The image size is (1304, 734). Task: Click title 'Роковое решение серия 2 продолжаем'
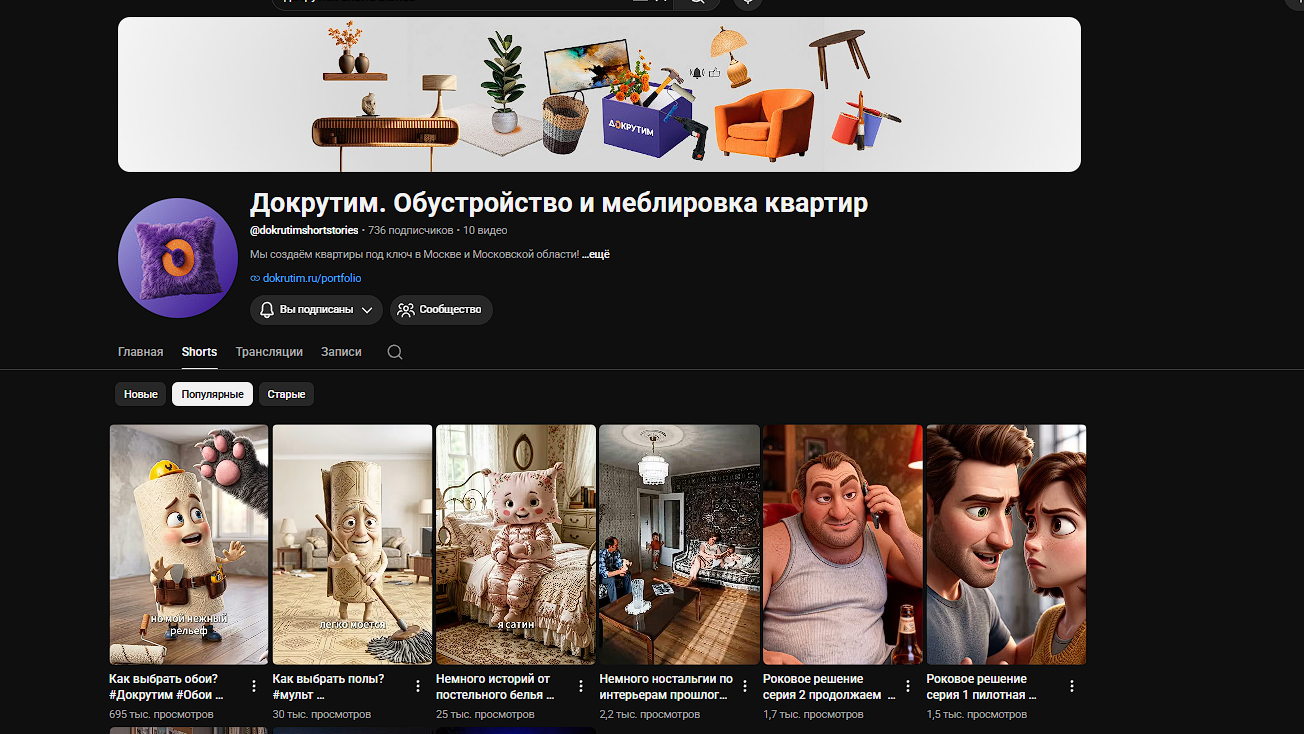829,687
